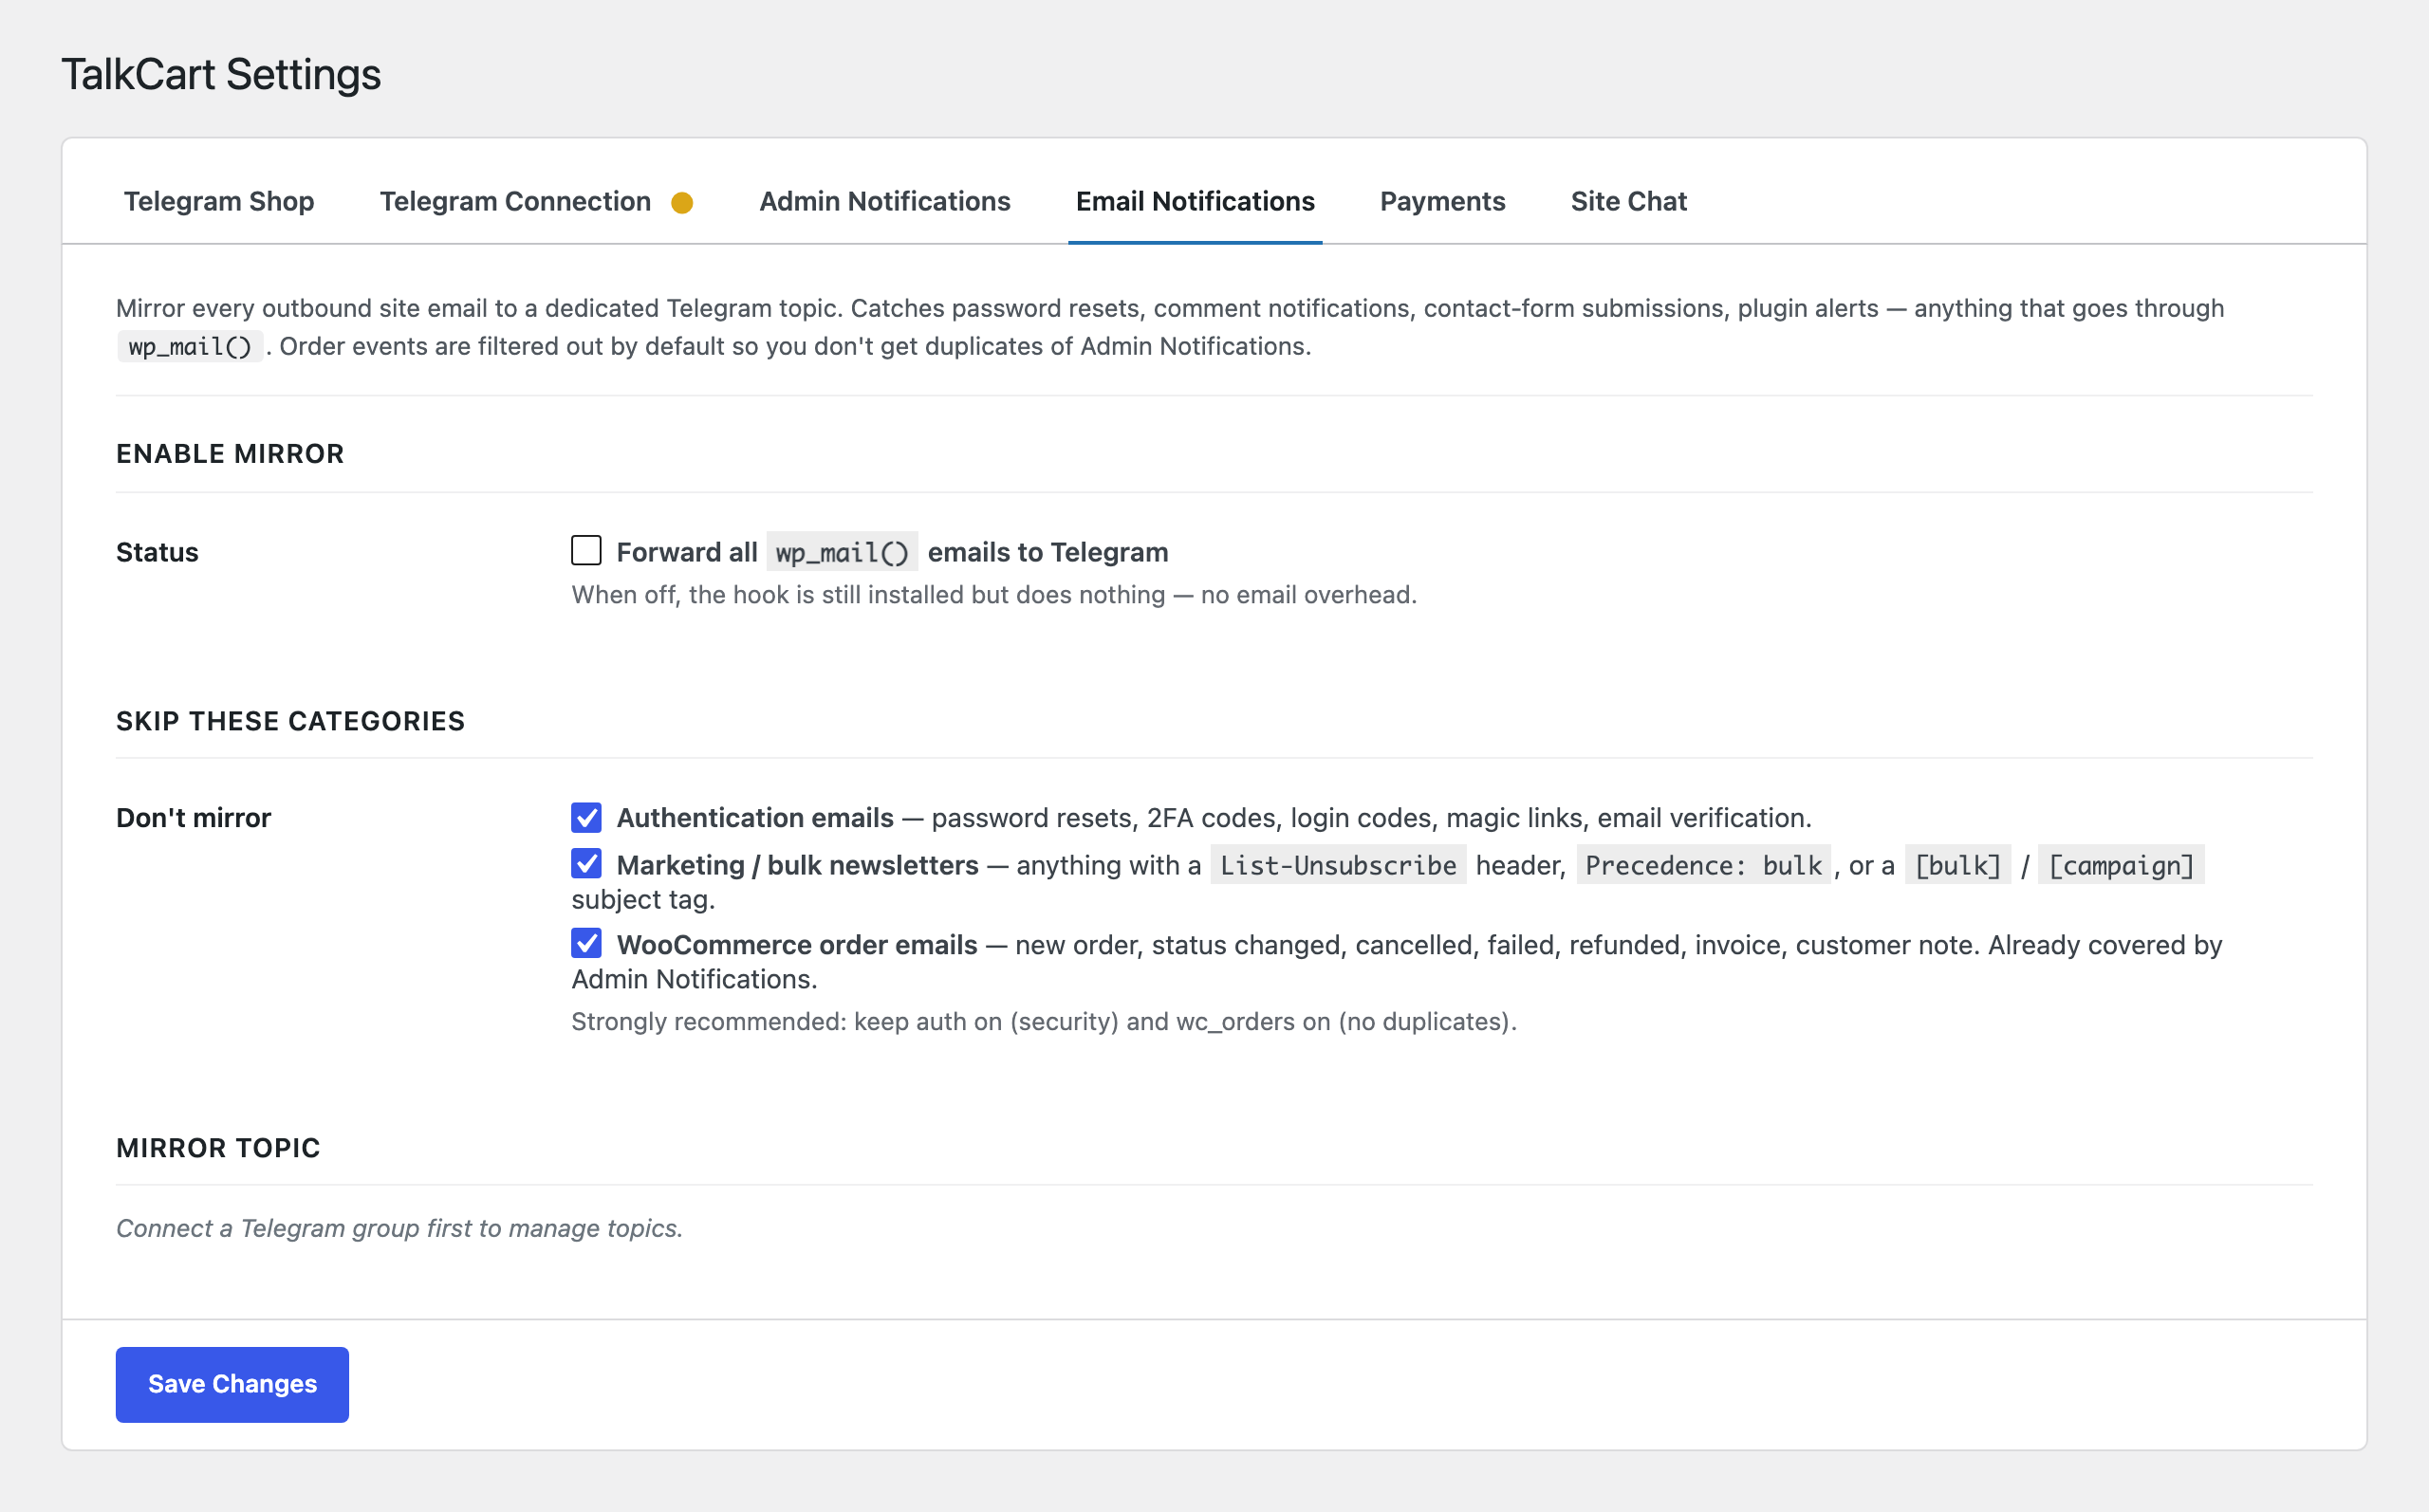Enable Forward all wp_mail() emails checkbox
Screen dimensions: 2429x1512
586,550
